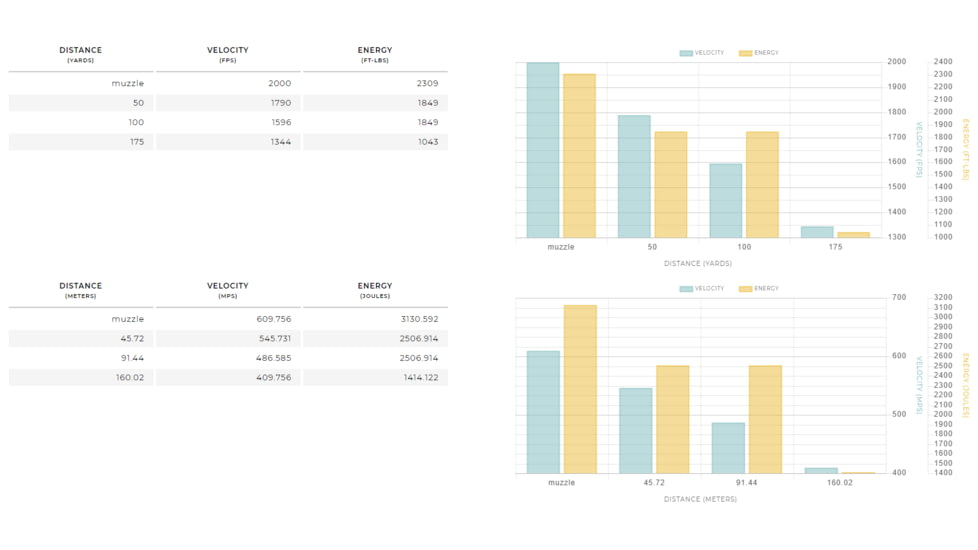Toggle the Velocity legend in the yards chart
Screen dimensions: 978x550
[x=702, y=53]
